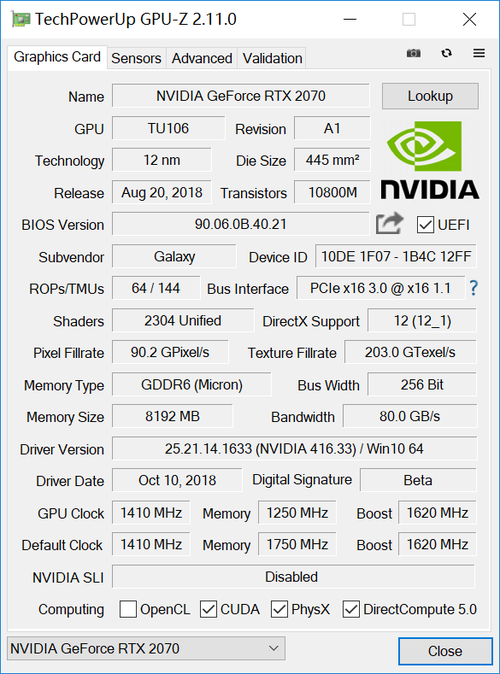Toggle the PhysX checkbox
The image size is (500, 674).
coord(279,609)
